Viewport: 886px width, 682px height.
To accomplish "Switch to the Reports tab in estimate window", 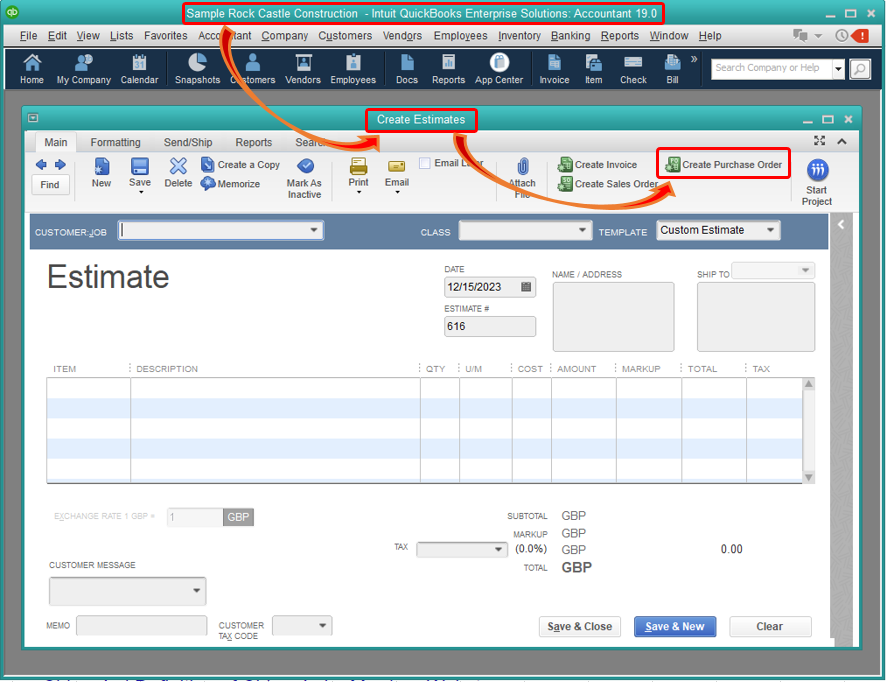I will (x=254, y=142).
